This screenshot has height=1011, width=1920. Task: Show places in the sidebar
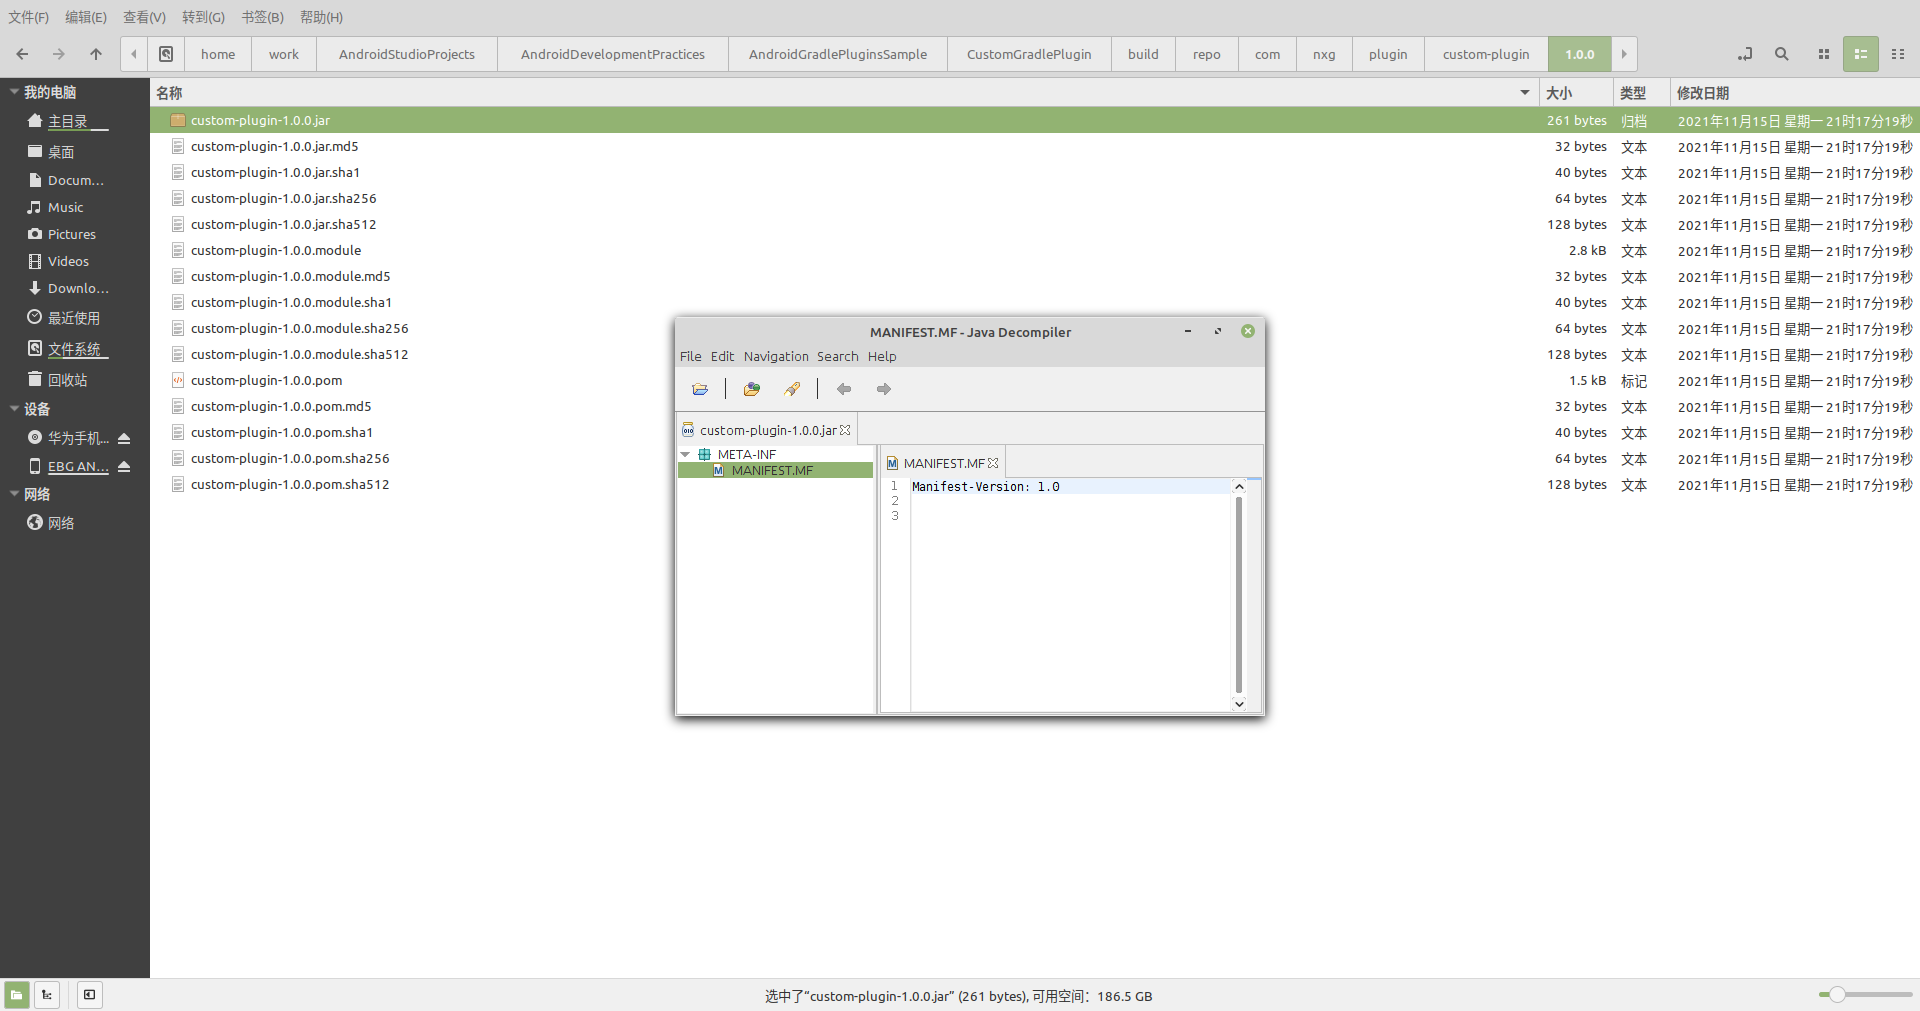click(17, 995)
